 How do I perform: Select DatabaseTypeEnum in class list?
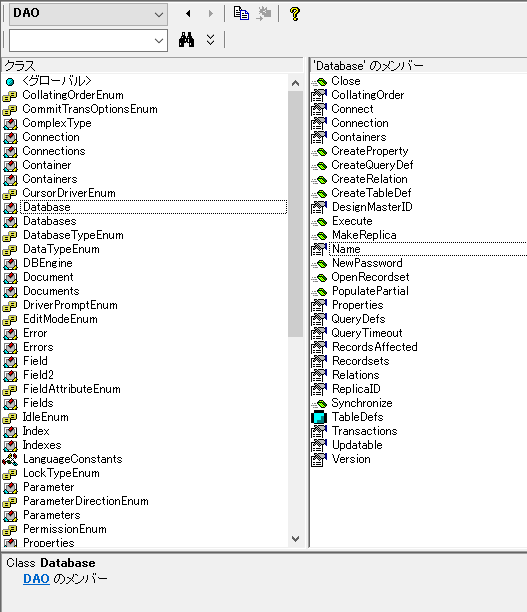coord(73,235)
